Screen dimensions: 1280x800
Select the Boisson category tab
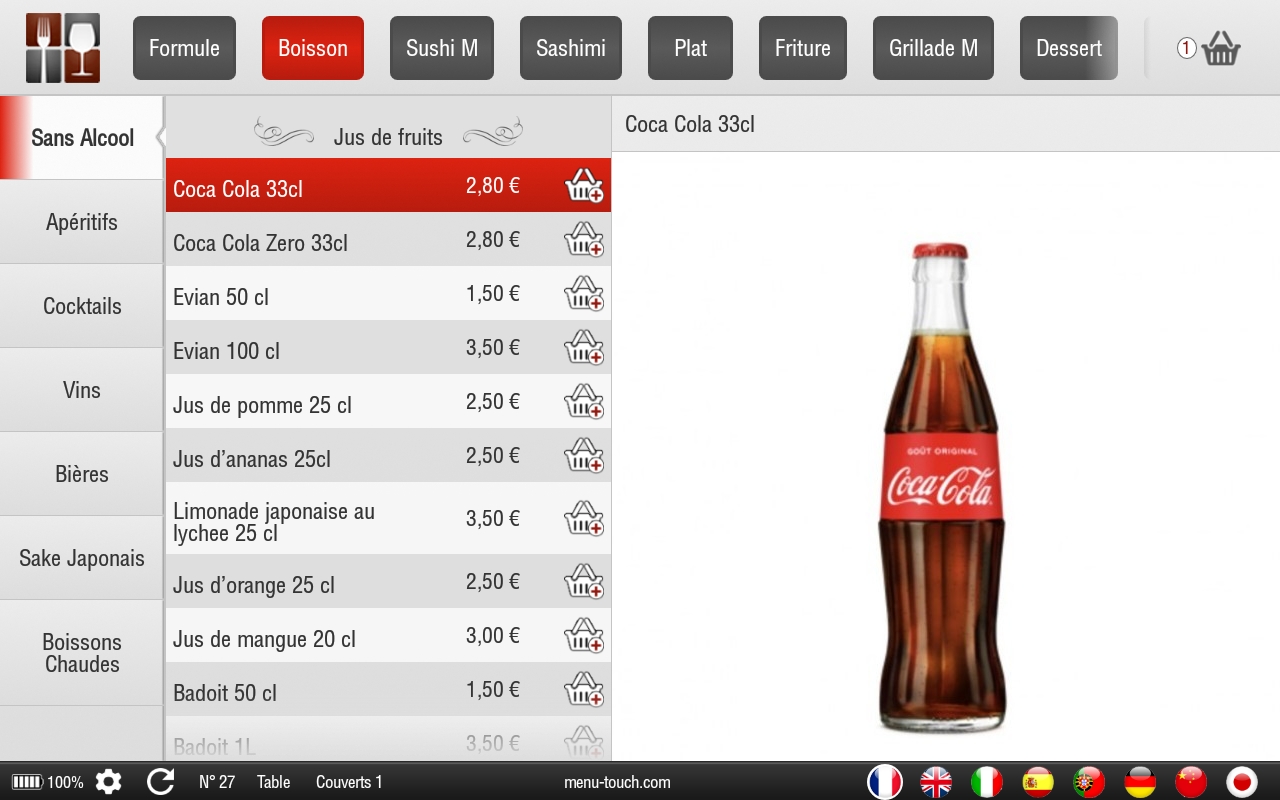point(313,48)
